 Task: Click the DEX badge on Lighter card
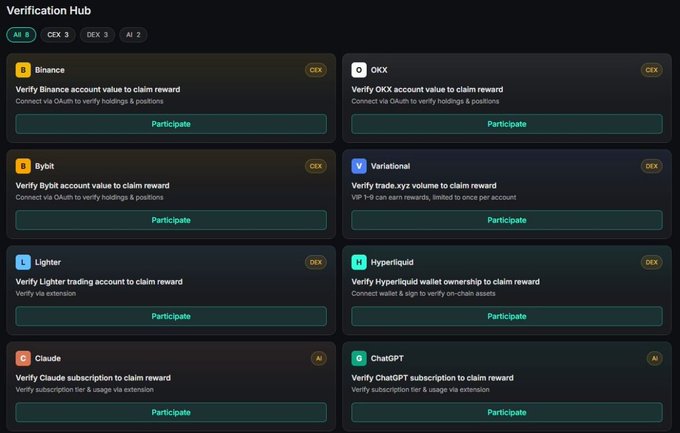pos(316,262)
